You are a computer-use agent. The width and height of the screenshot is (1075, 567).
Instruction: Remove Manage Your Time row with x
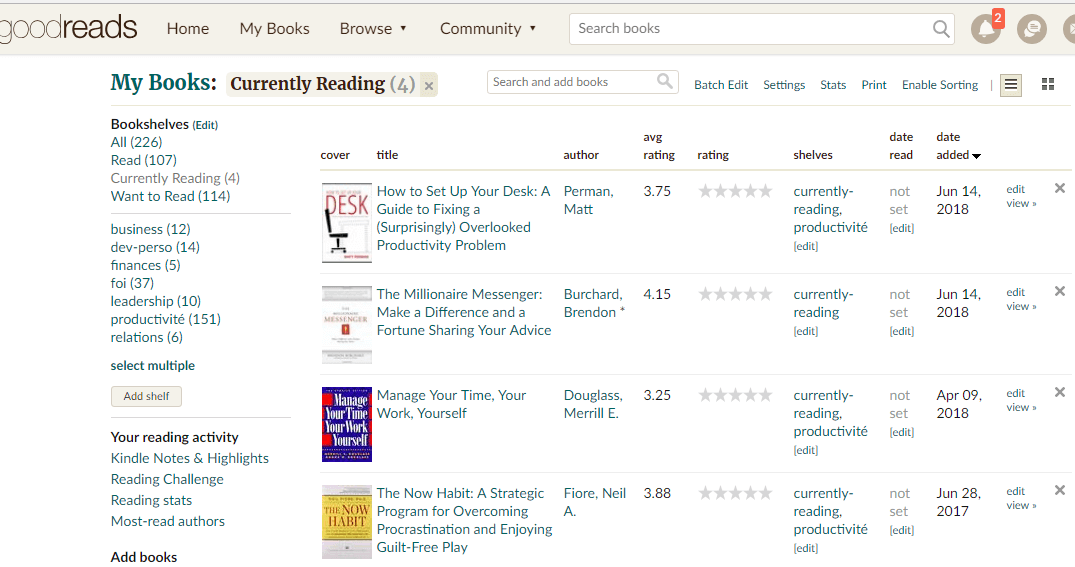pyautogui.click(x=1059, y=392)
